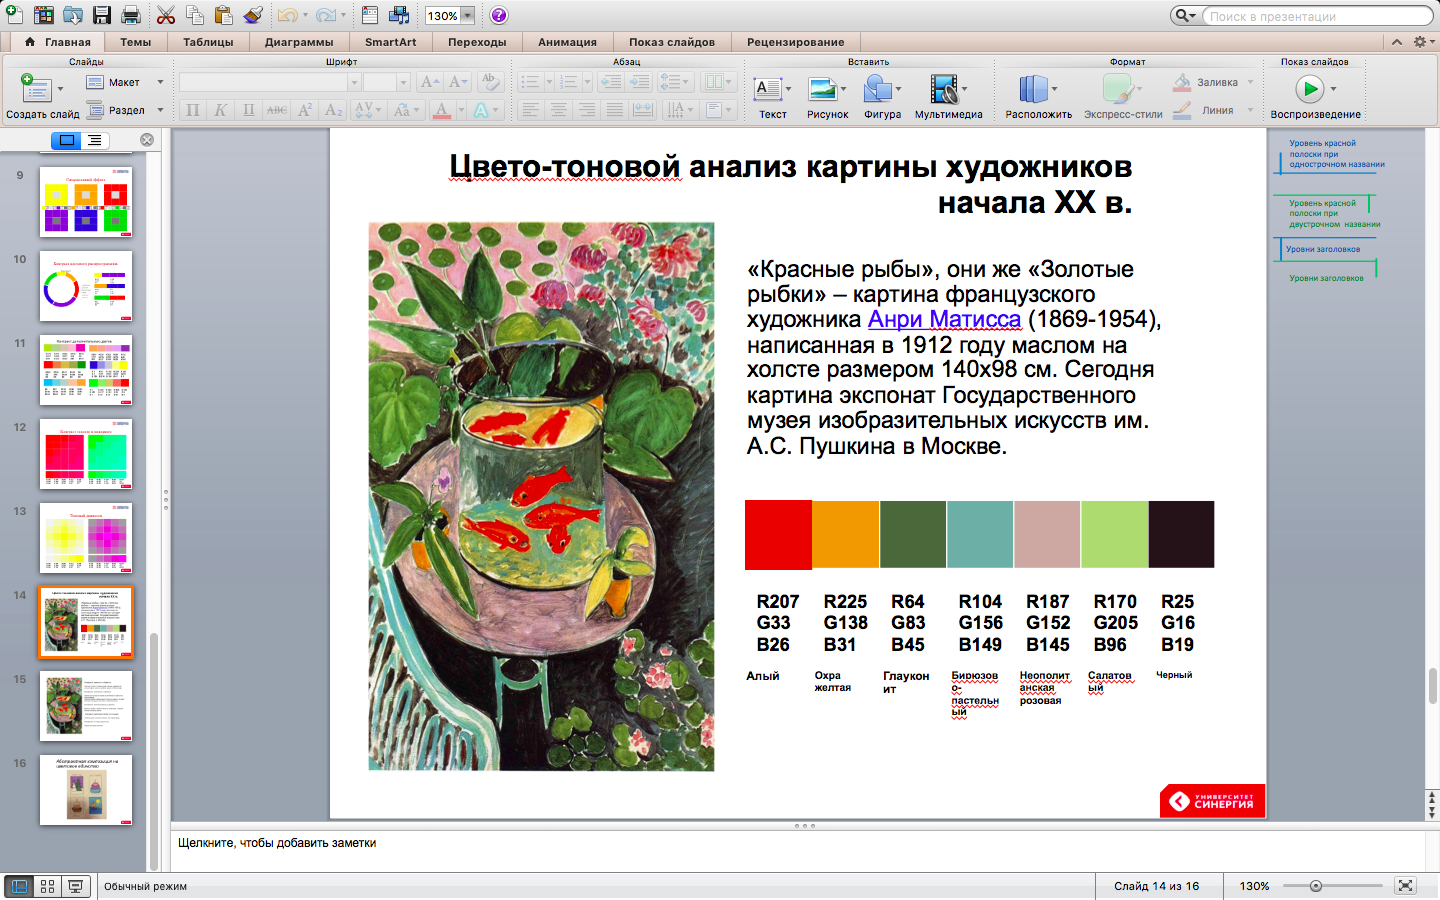
Task: Select the Format Painter brush icon
Action: [253, 15]
